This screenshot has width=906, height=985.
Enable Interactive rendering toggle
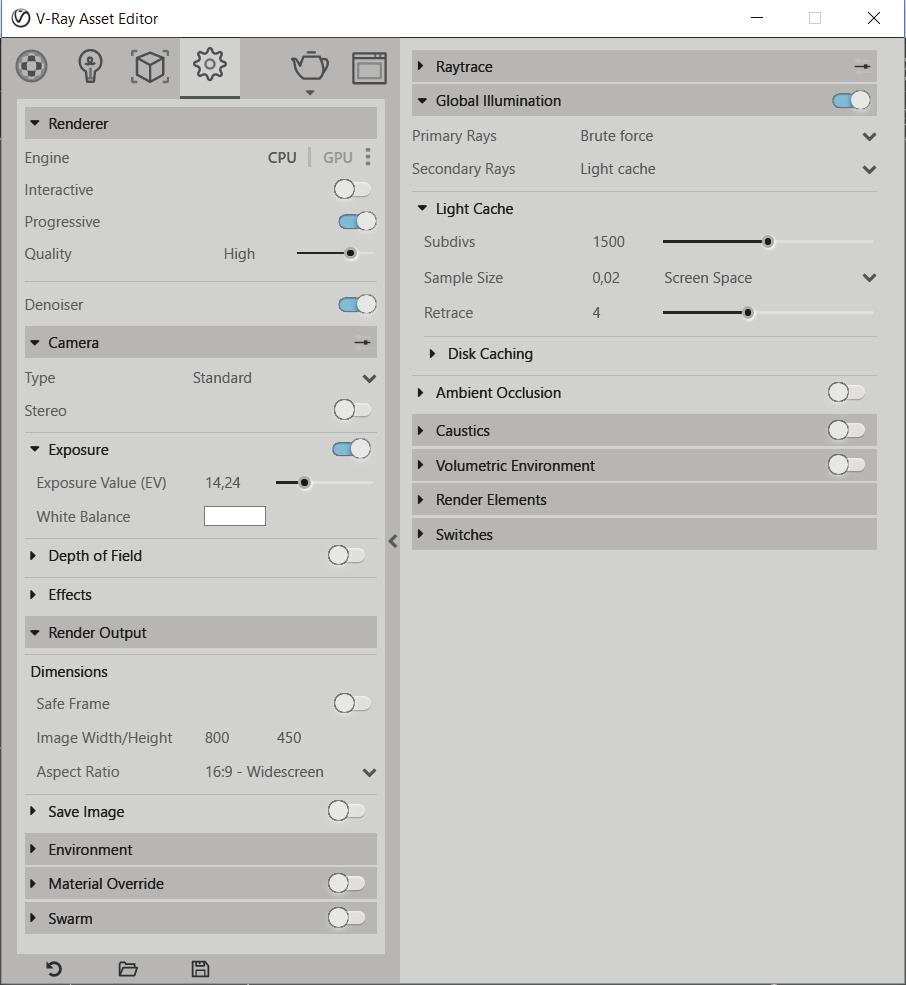pos(352,189)
